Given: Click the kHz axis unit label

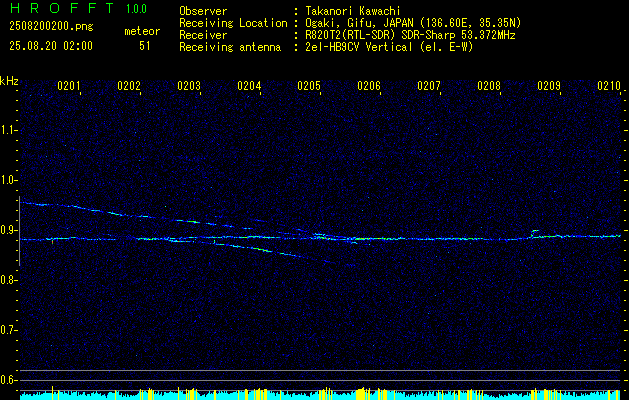Looking at the screenshot, I should point(9,81).
